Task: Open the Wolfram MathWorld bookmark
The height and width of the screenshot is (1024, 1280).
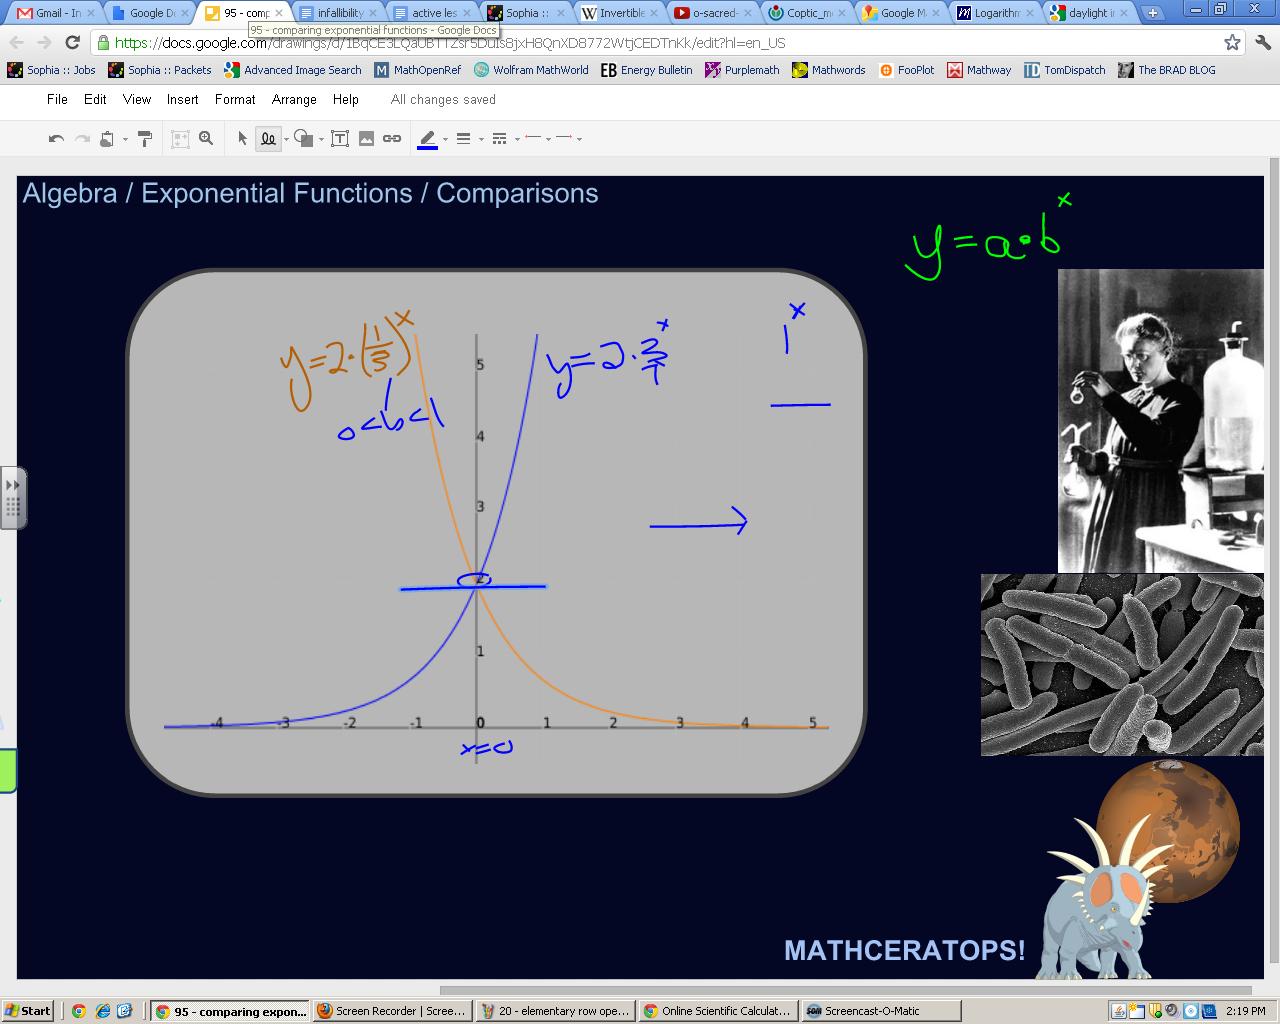Action: [x=531, y=70]
